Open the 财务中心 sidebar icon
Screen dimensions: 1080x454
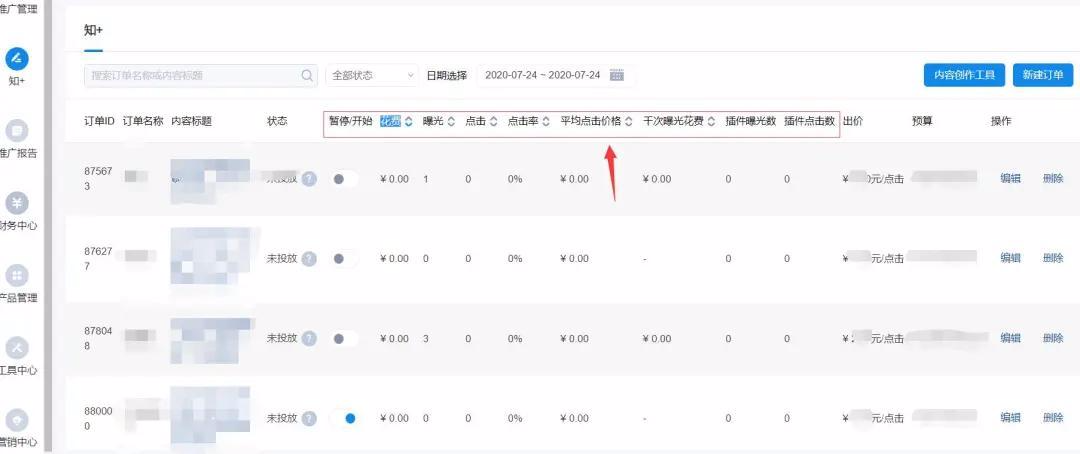pyautogui.click(x=17, y=203)
